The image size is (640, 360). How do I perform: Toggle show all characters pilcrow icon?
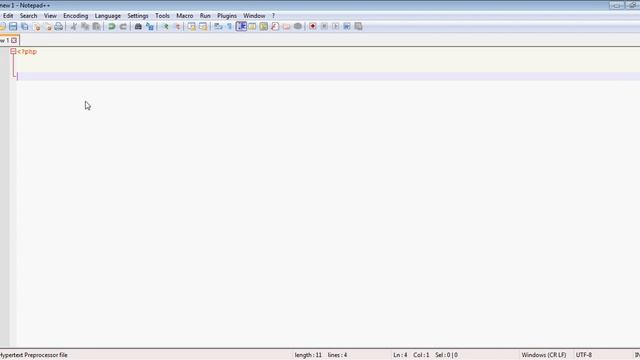(x=229, y=27)
